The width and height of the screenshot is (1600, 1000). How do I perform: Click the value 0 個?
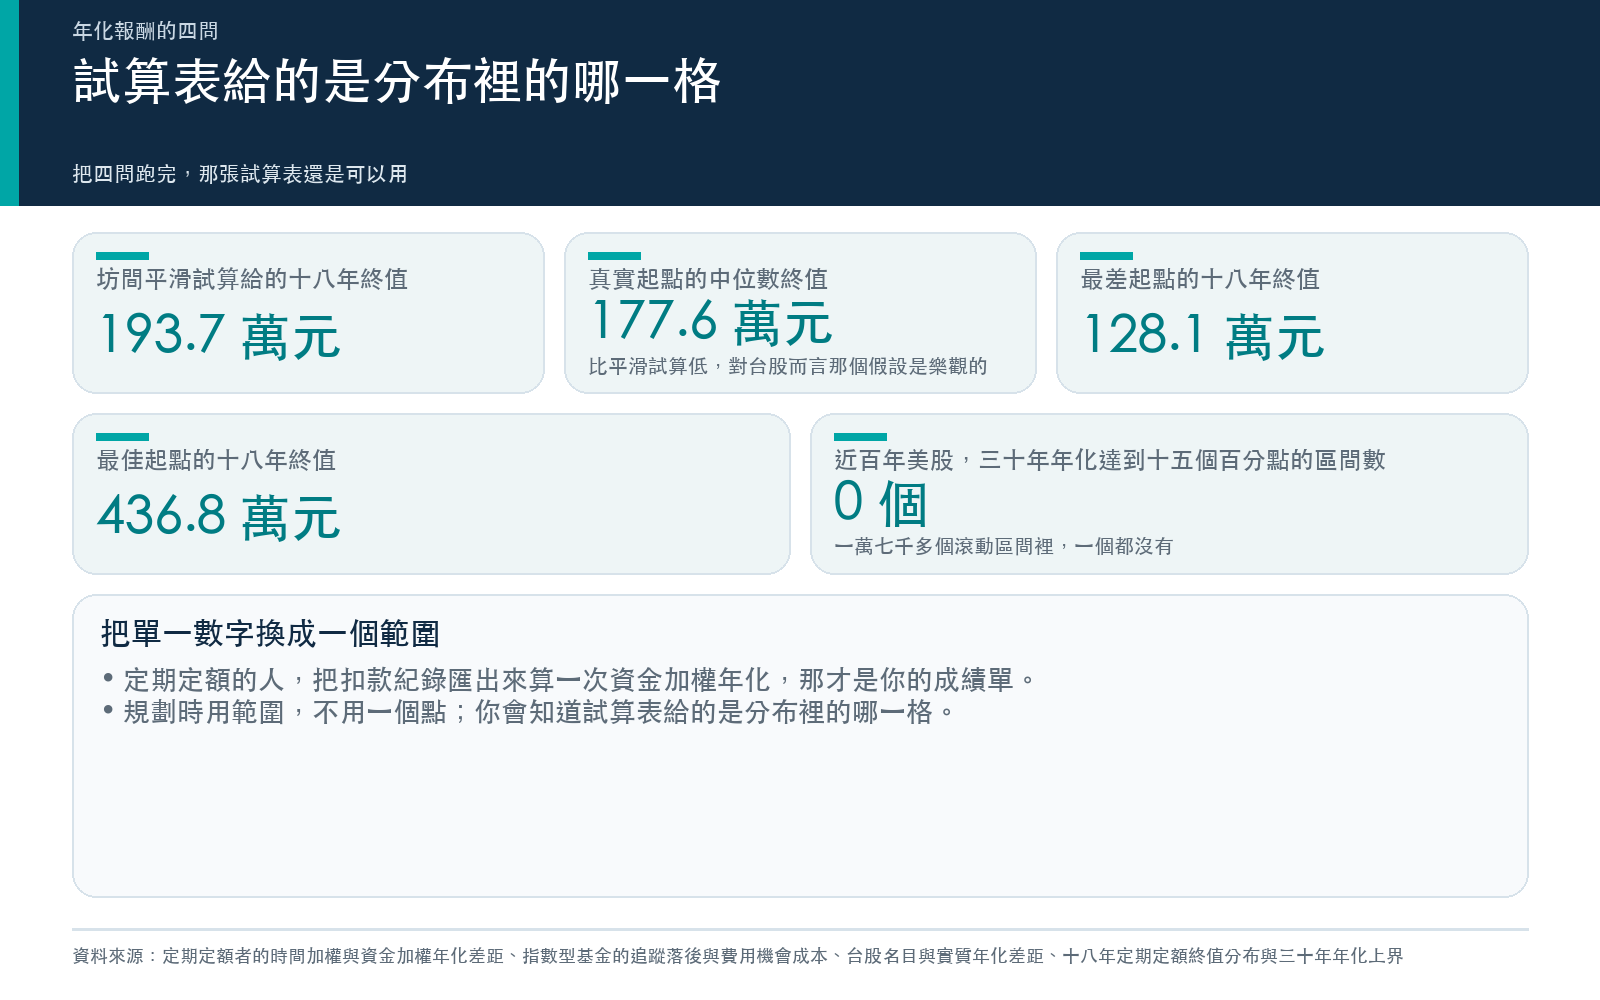coord(881,503)
